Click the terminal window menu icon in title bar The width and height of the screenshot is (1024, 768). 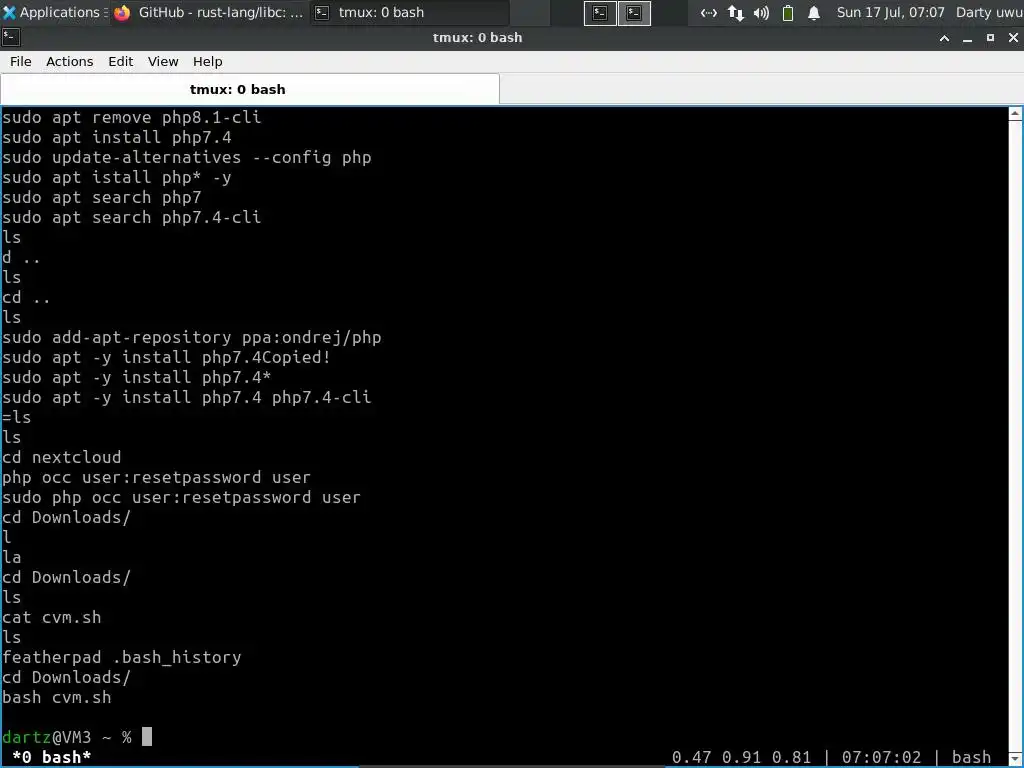11,38
